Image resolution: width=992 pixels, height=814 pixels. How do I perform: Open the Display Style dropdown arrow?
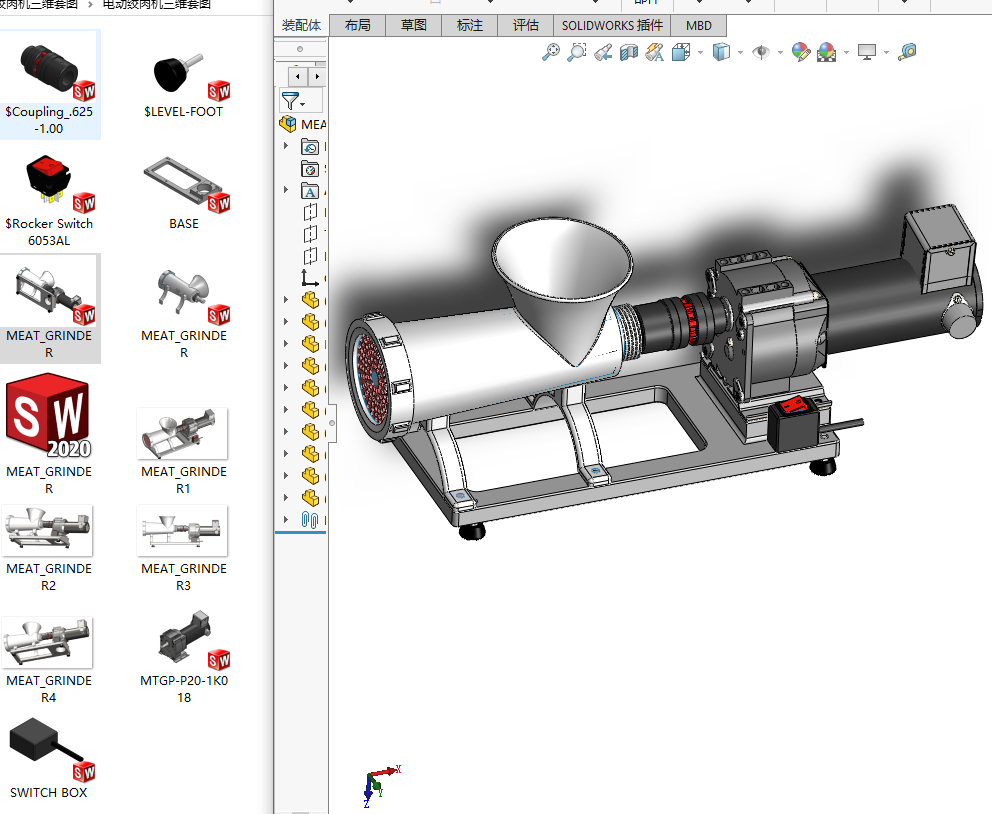click(741, 52)
